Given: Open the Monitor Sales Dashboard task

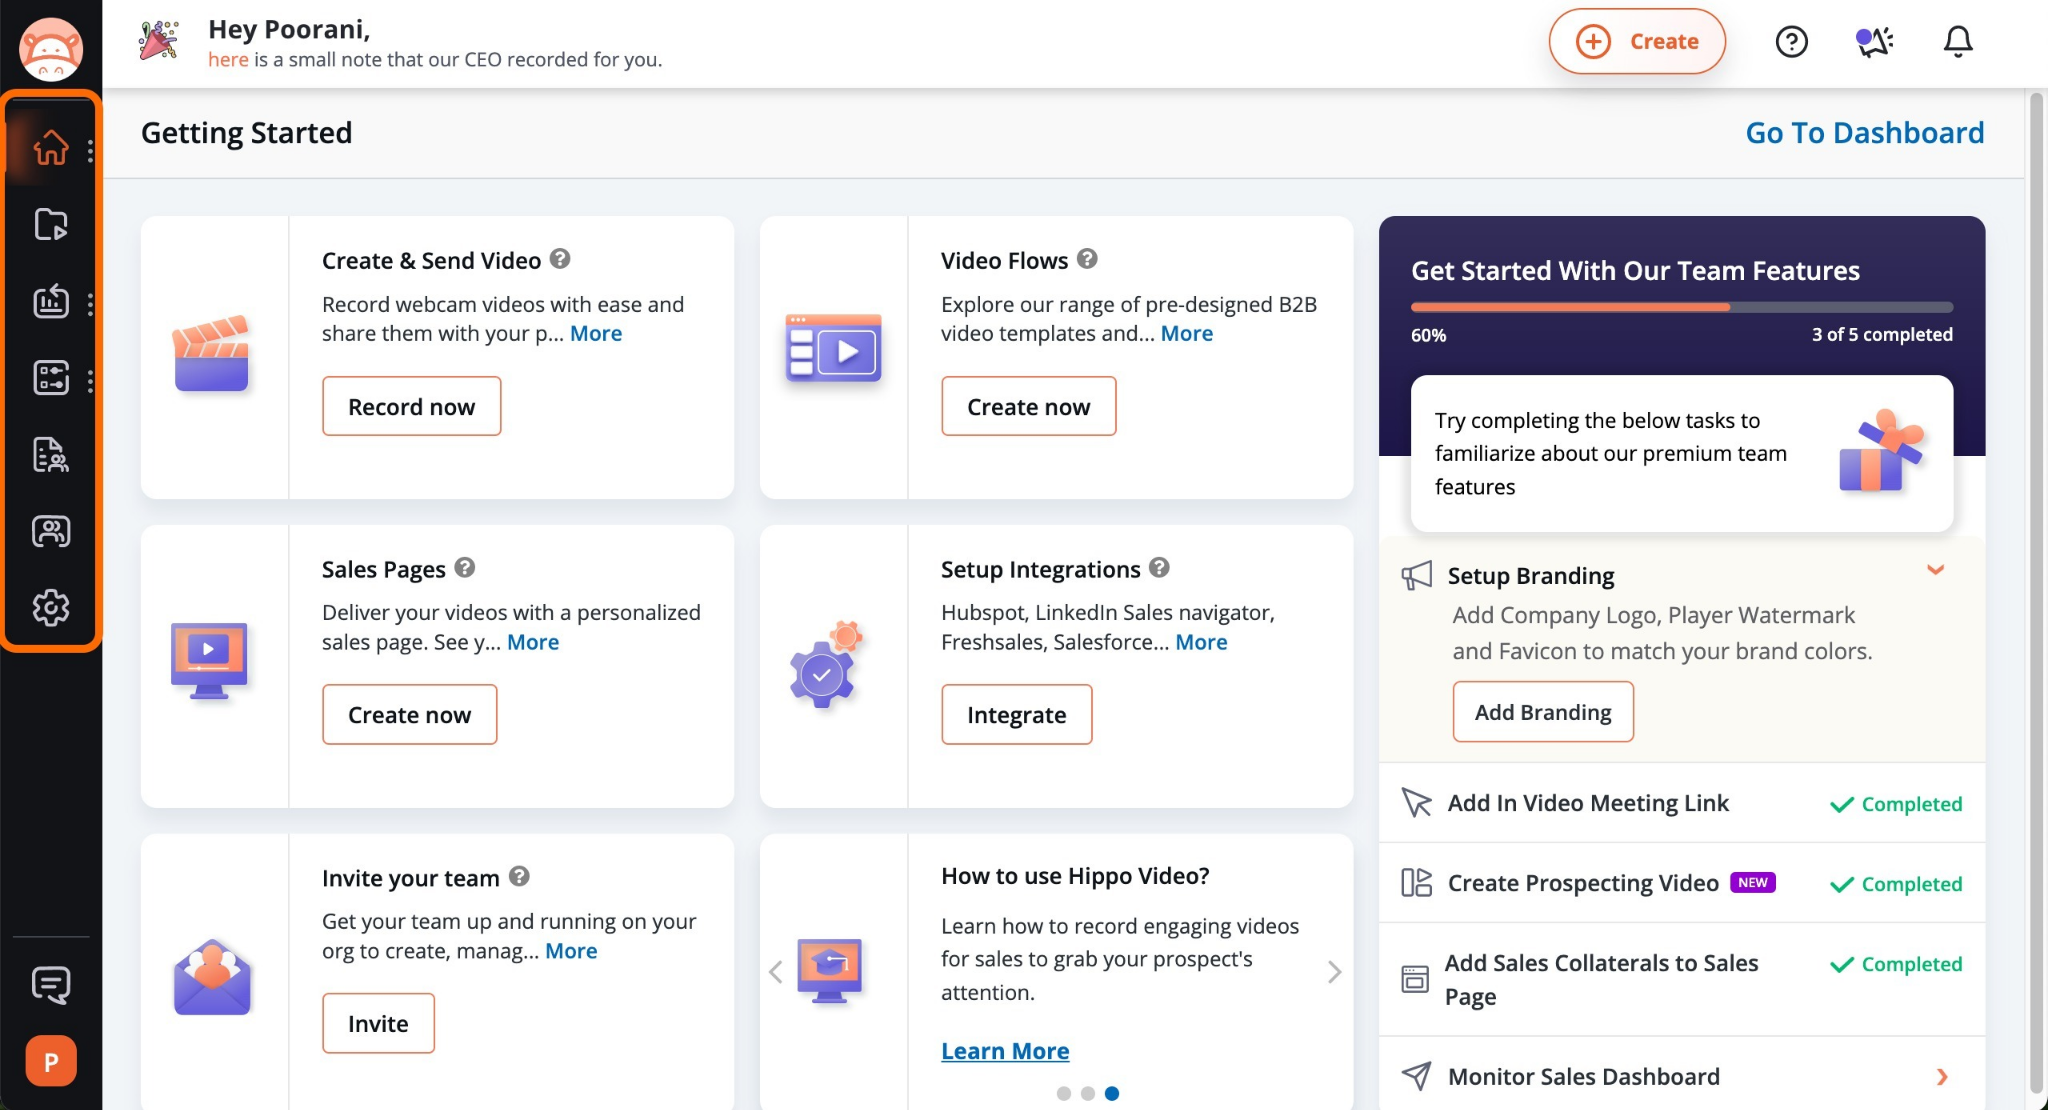Looking at the screenshot, I should coord(1682,1076).
